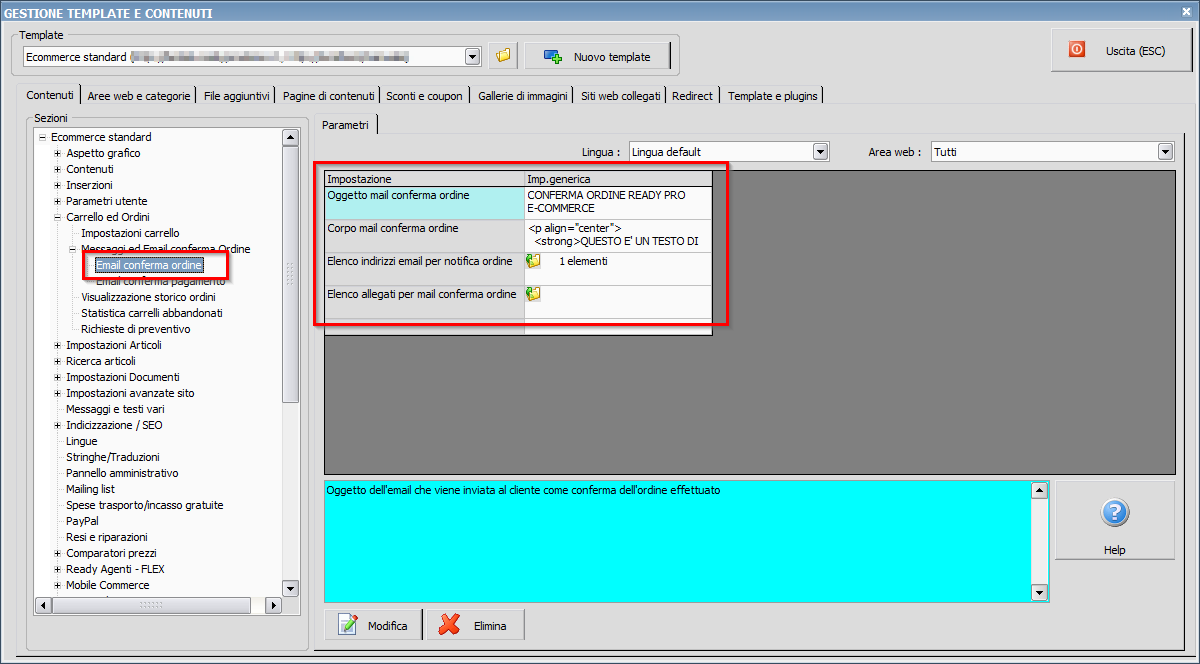Click tree horizontal scrollbar right arrow
Viewport: 1200px width, 664px height.
click(x=273, y=605)
